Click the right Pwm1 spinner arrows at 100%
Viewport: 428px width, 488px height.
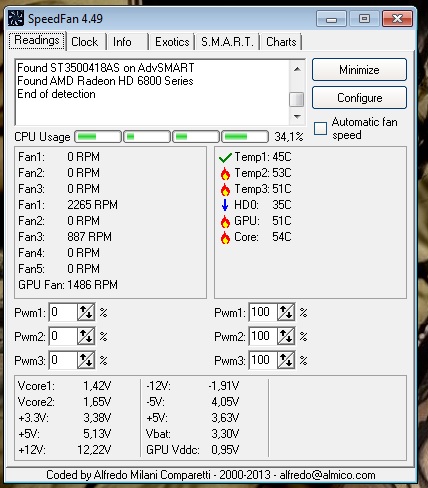[x=286, y=312]
